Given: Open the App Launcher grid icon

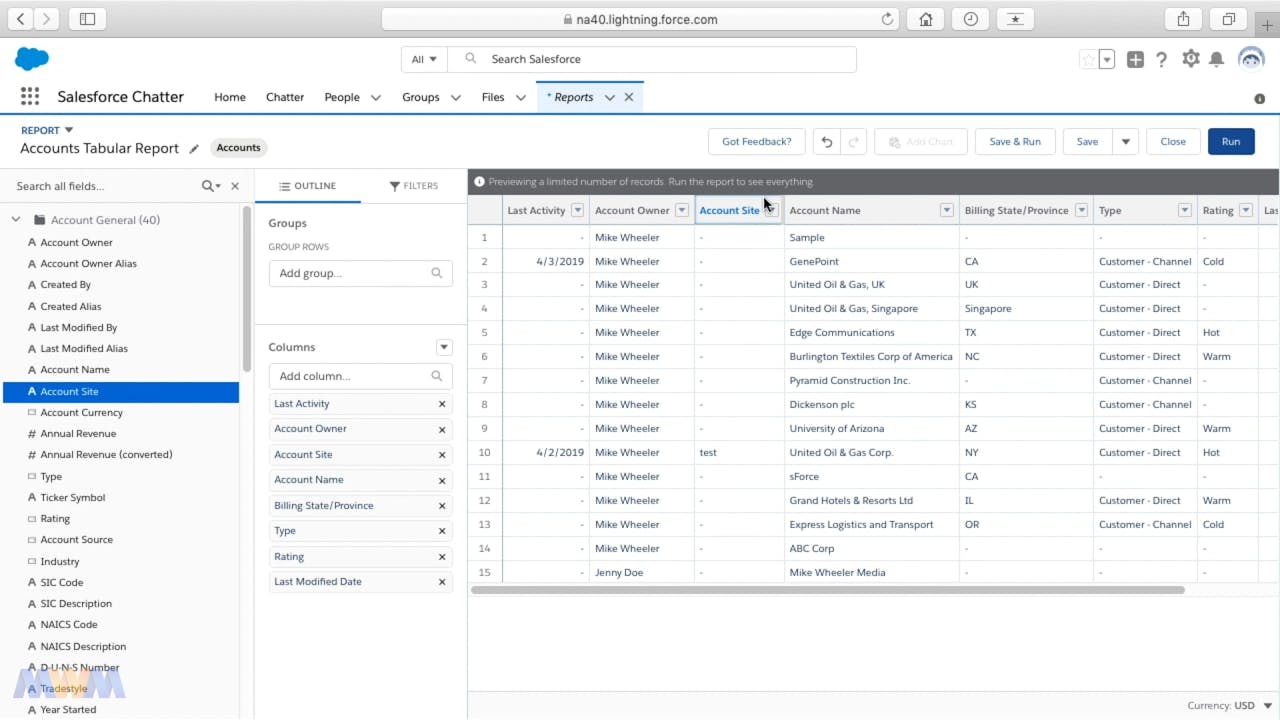Looking at the screenshot, I should point(30,97).
